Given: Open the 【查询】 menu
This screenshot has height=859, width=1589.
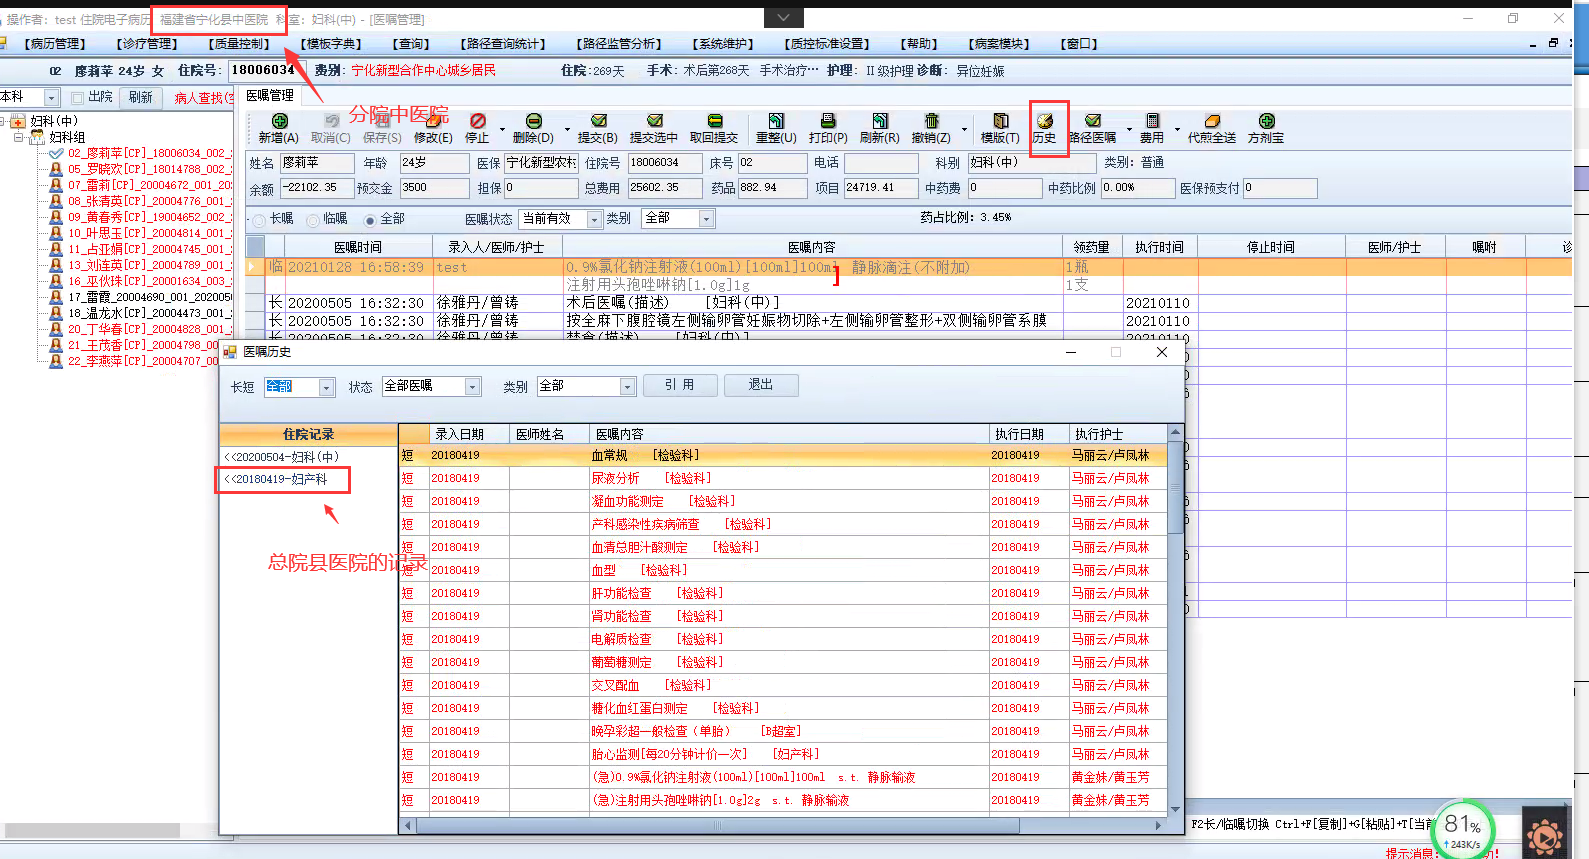Looking at the screenshot, I should [412, 44].
